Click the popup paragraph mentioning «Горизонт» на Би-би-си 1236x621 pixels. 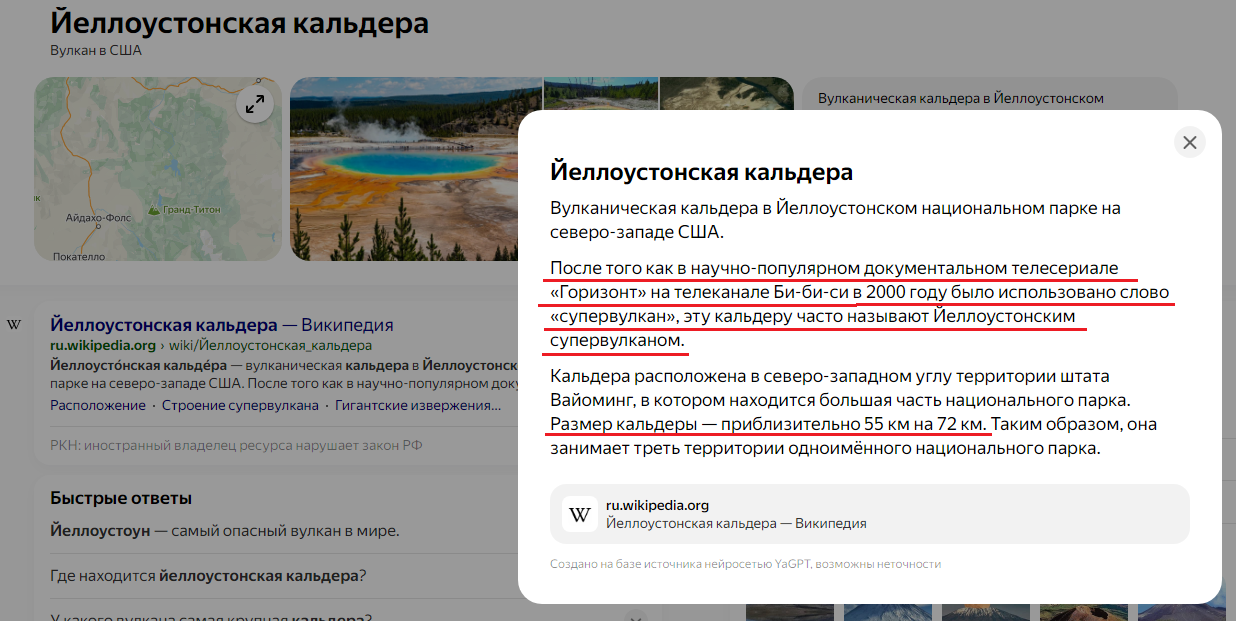point(860,304)
